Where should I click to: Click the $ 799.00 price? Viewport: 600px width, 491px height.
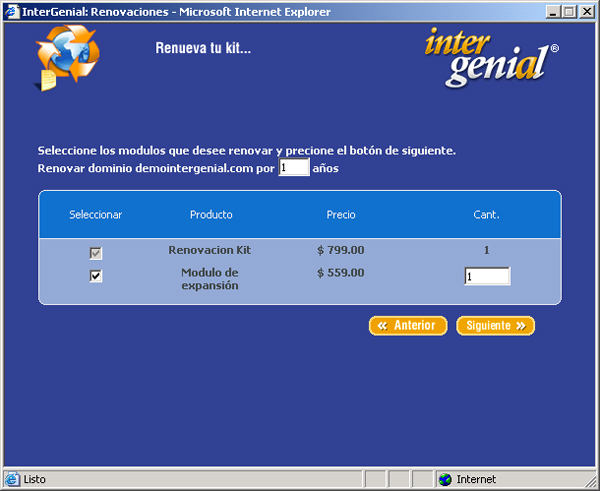tap(341, 250)
